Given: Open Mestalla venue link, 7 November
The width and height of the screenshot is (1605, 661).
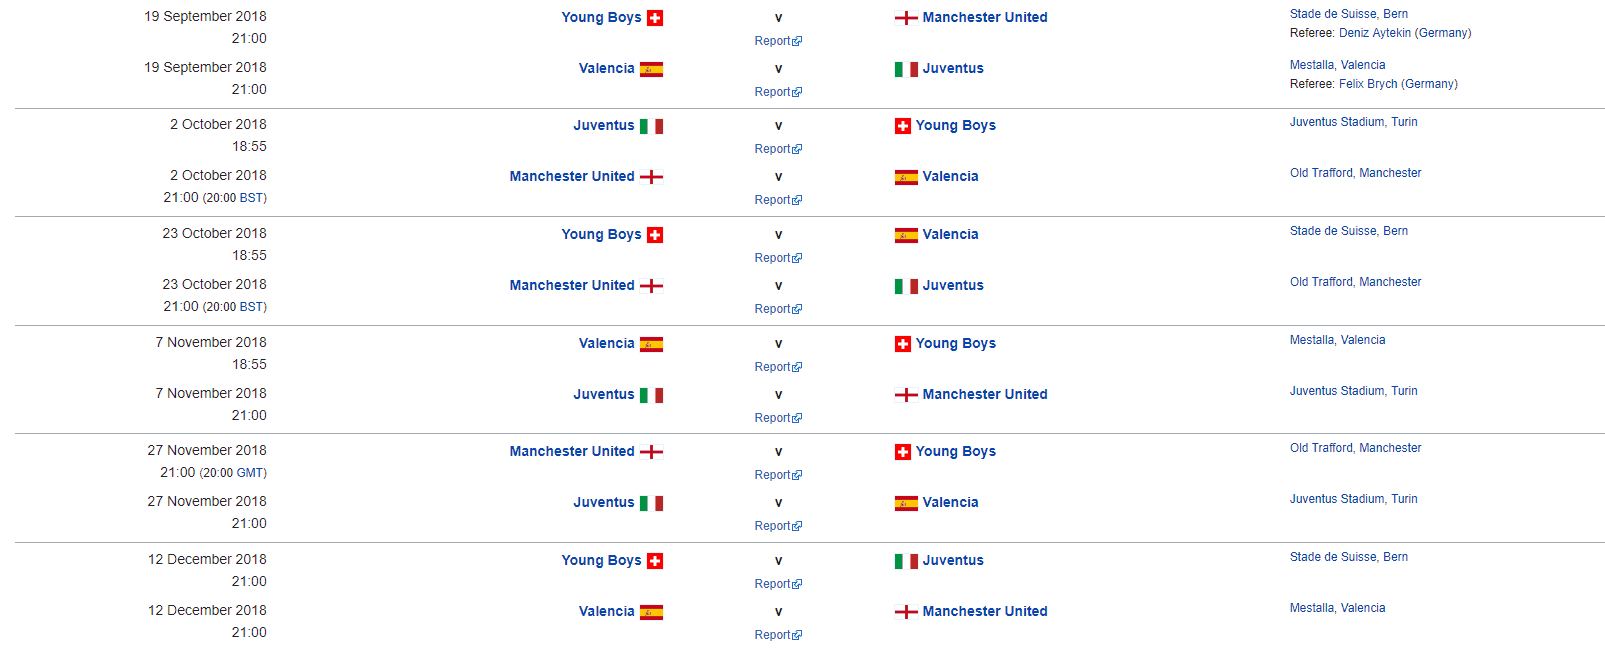Looking at the screenshot, I should [1337, 340].
